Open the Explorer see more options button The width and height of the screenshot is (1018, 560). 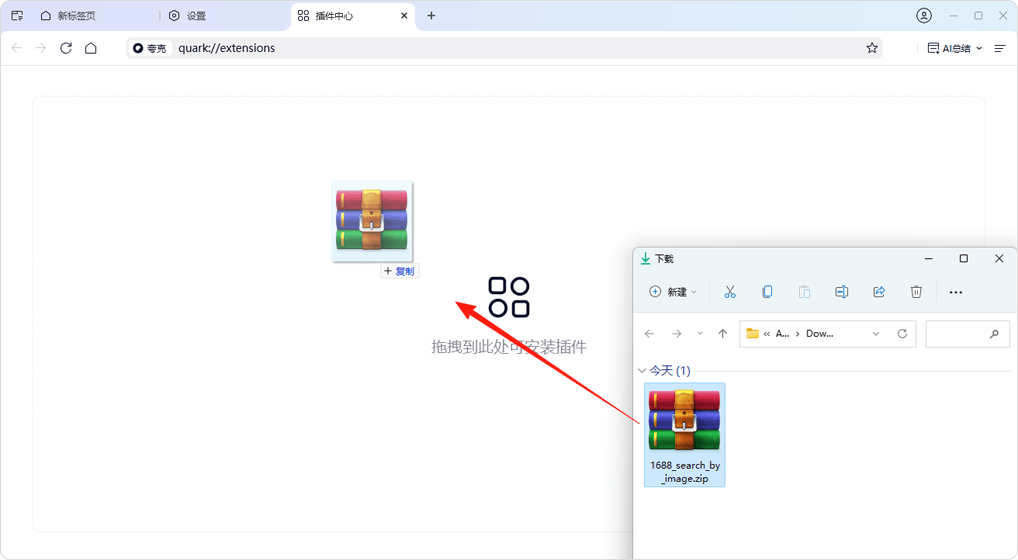click(955, 292)
